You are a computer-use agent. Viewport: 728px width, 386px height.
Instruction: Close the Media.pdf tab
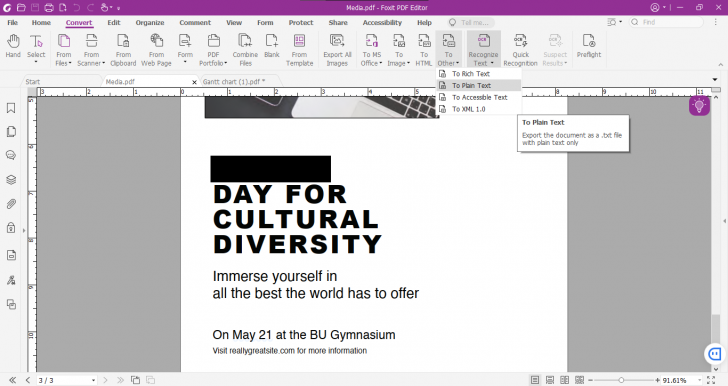coord(194,82)
